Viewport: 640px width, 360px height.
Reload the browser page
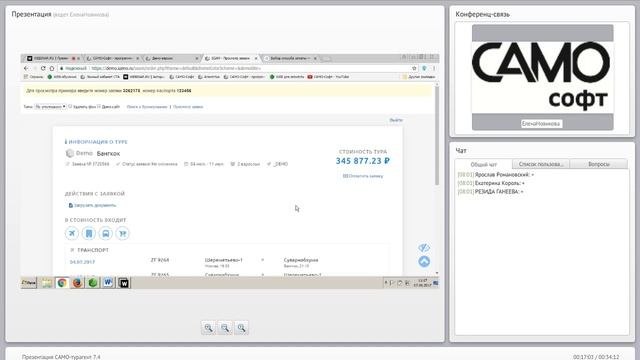coord(43,68)
